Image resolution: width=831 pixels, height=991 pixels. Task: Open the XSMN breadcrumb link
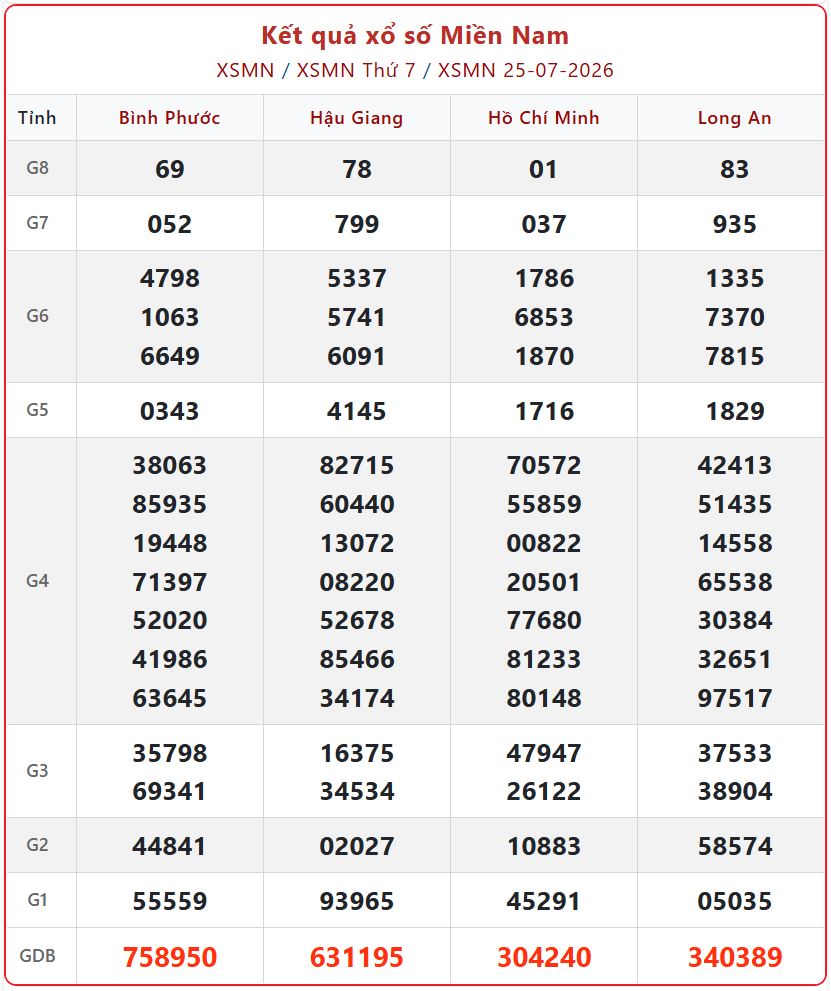click(245, 70)
